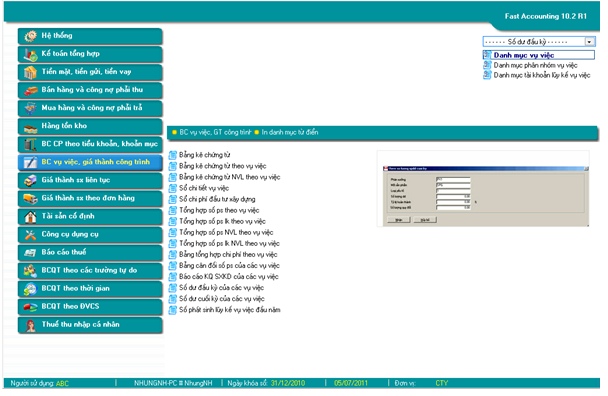Open Sổ chi tiết vụ việc report
Viewport: 608px width, 396px height.
pos(199,188)
